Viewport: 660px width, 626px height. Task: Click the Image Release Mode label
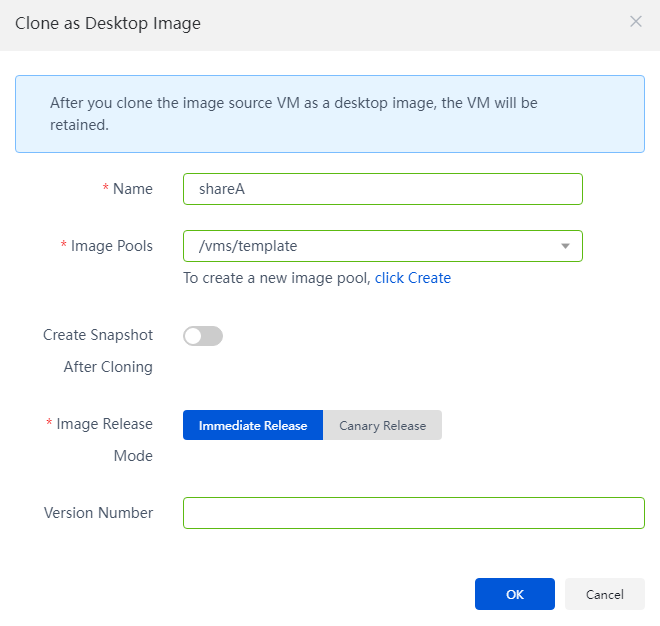click(104, 440)
